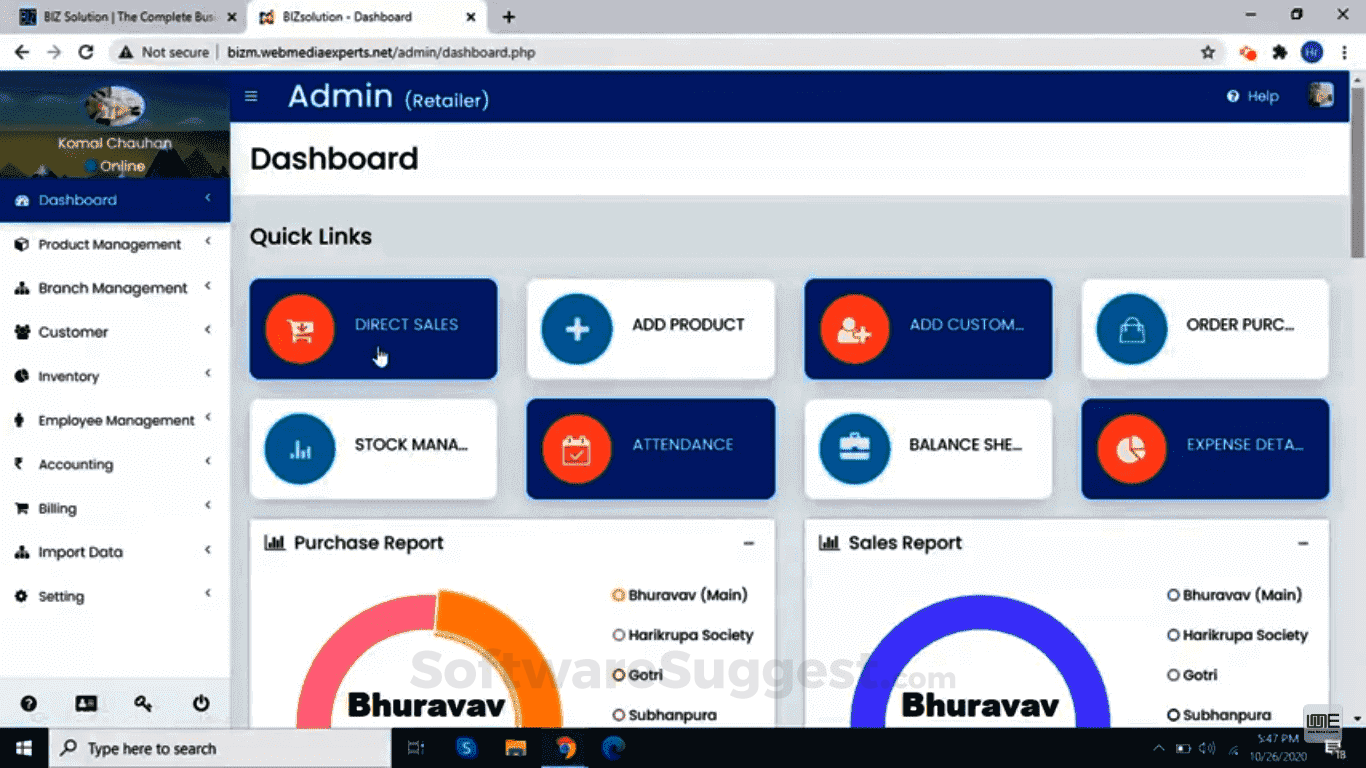Viewport: 1366px width, 768px height.
Task: Open Attendance using the calendar icon
Action: click(x=577, y=448)
